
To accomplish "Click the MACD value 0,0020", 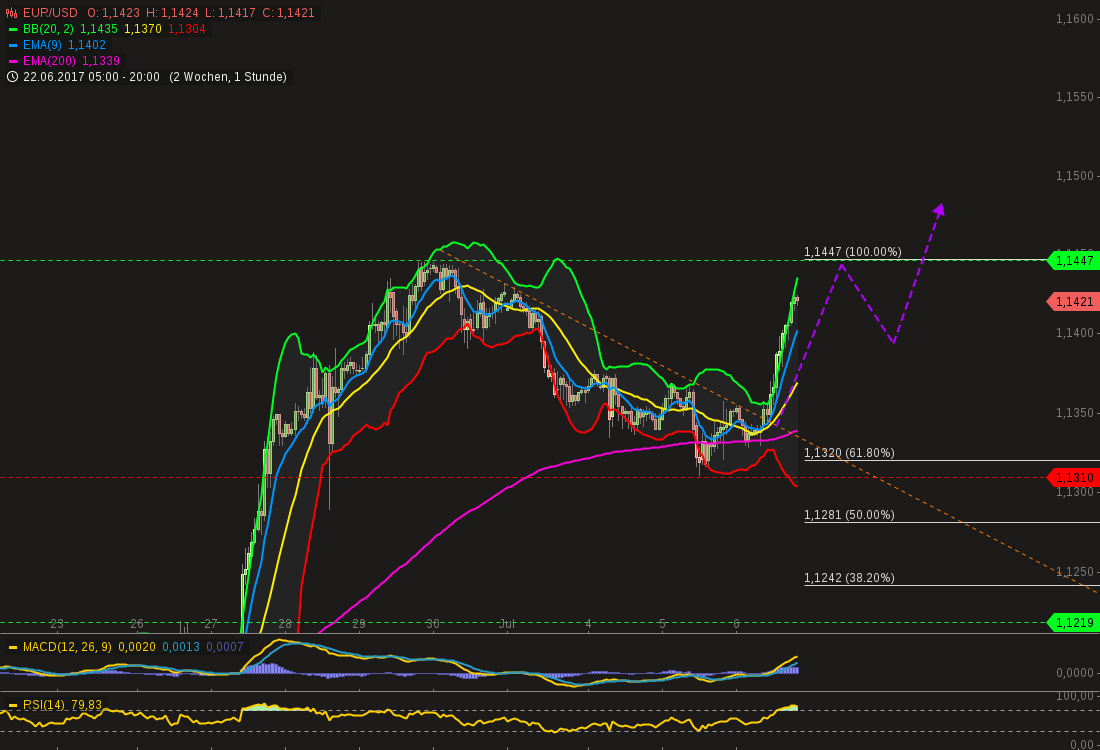I will pyautogui.click(x=137, y=647).
